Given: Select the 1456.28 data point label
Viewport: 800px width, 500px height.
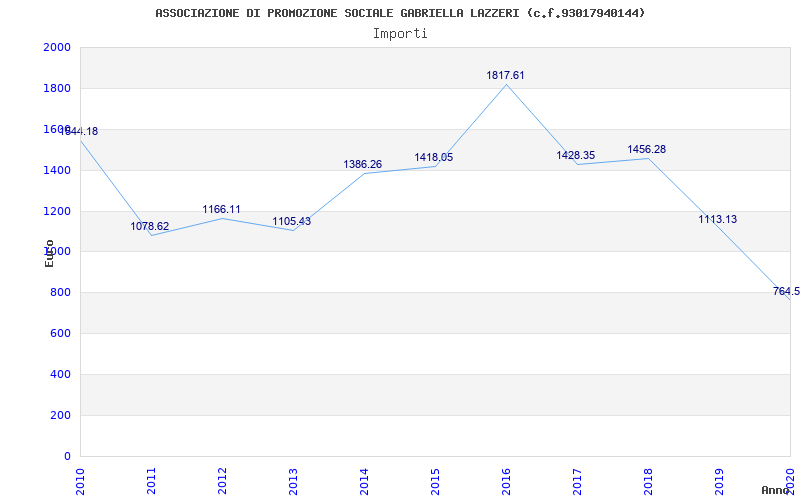Looking at the screenshot, I should click(x=647, y=149).
